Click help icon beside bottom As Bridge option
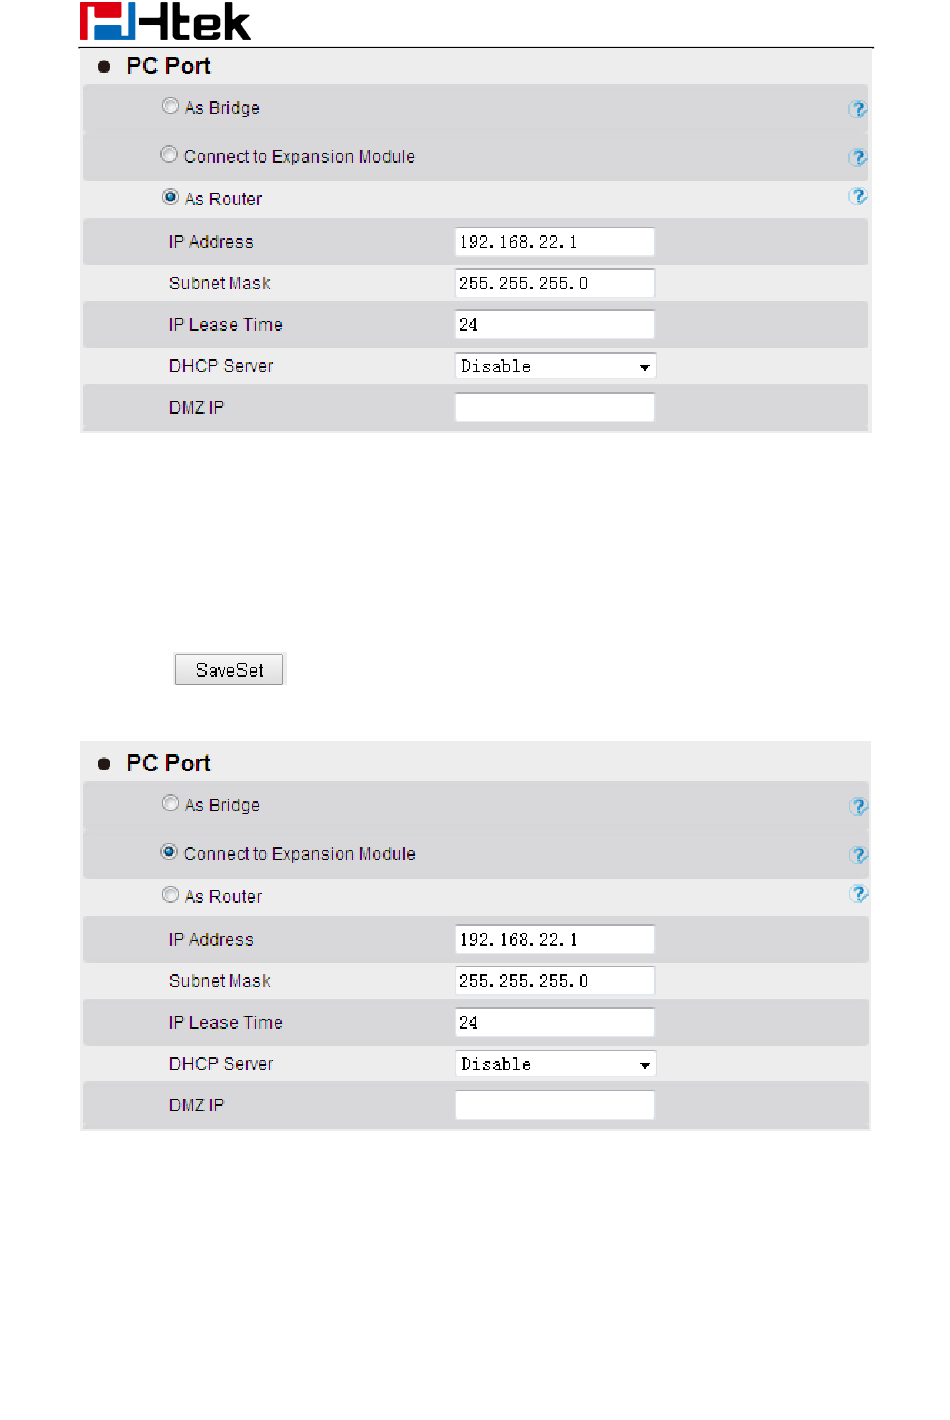 [858, 806]
